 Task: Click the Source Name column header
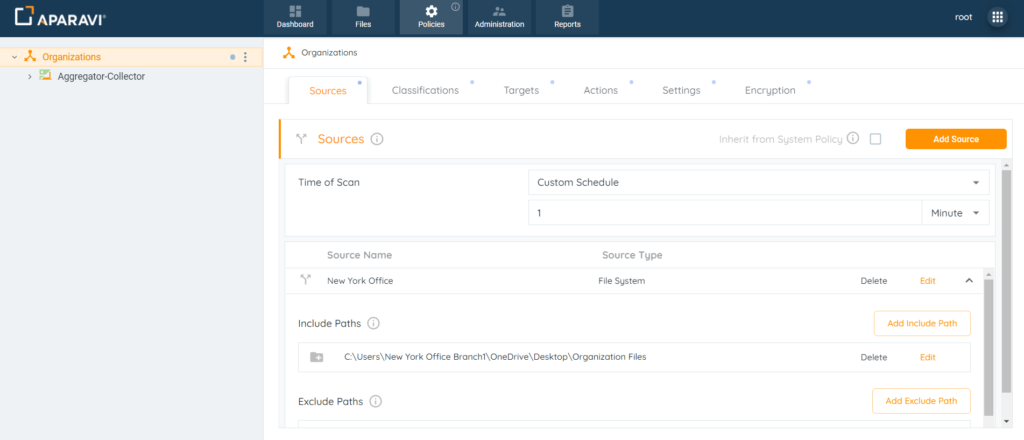pyautogui.click(x=359, y=255)
